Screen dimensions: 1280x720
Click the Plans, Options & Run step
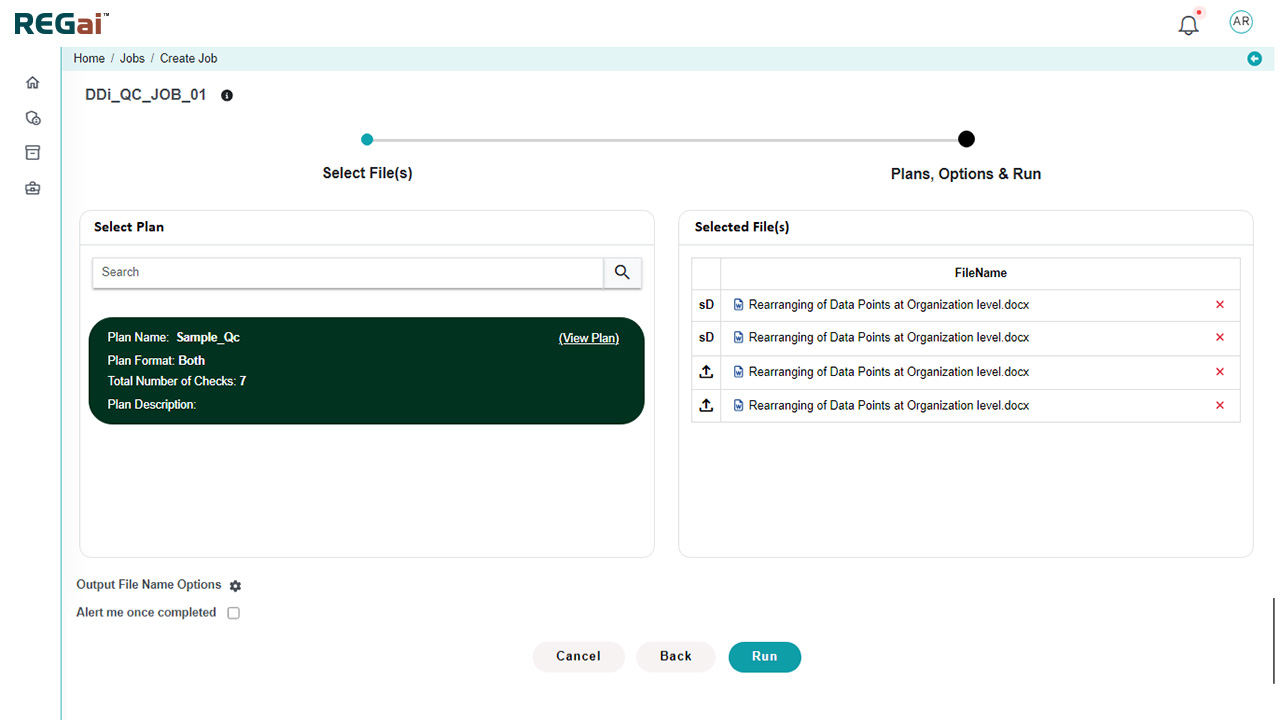pos(966,140)
